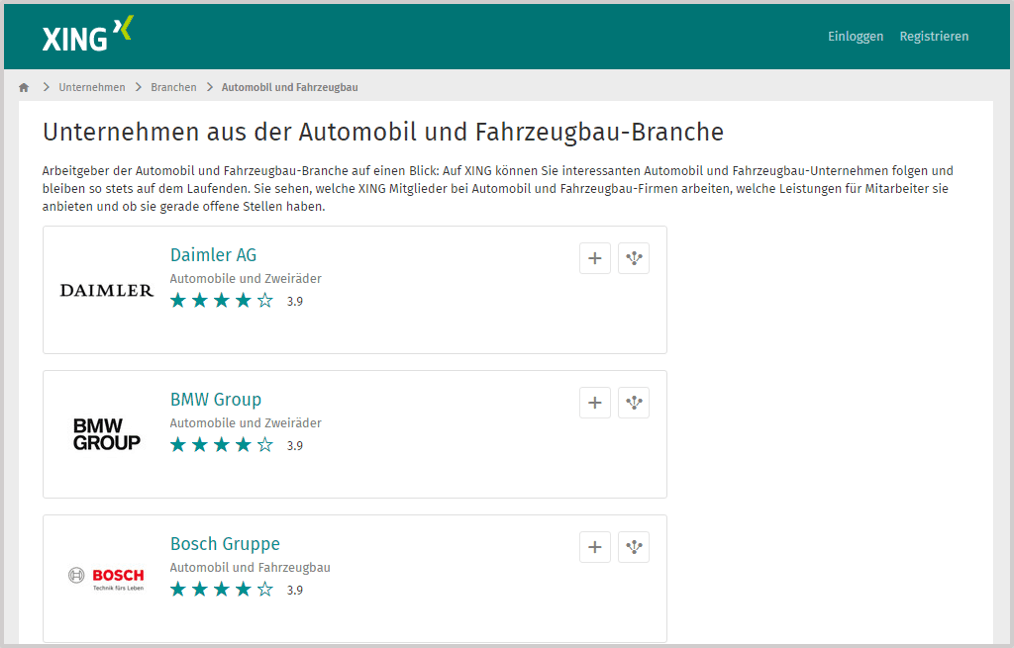
Task: Follow Bosch Gruppe using the plus button
Action: tap(594, 546)
